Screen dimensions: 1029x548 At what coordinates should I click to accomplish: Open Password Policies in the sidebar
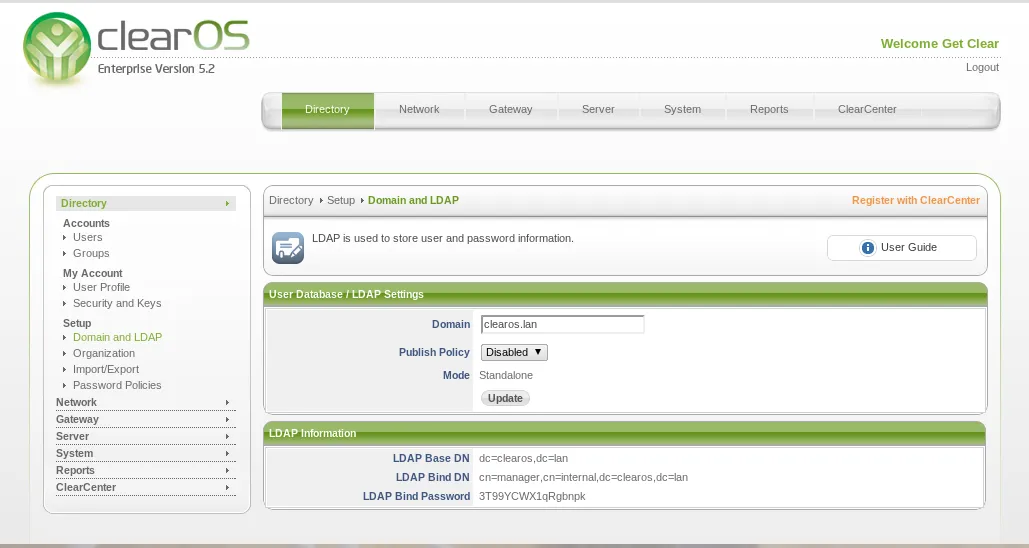[x=117, y=385]
